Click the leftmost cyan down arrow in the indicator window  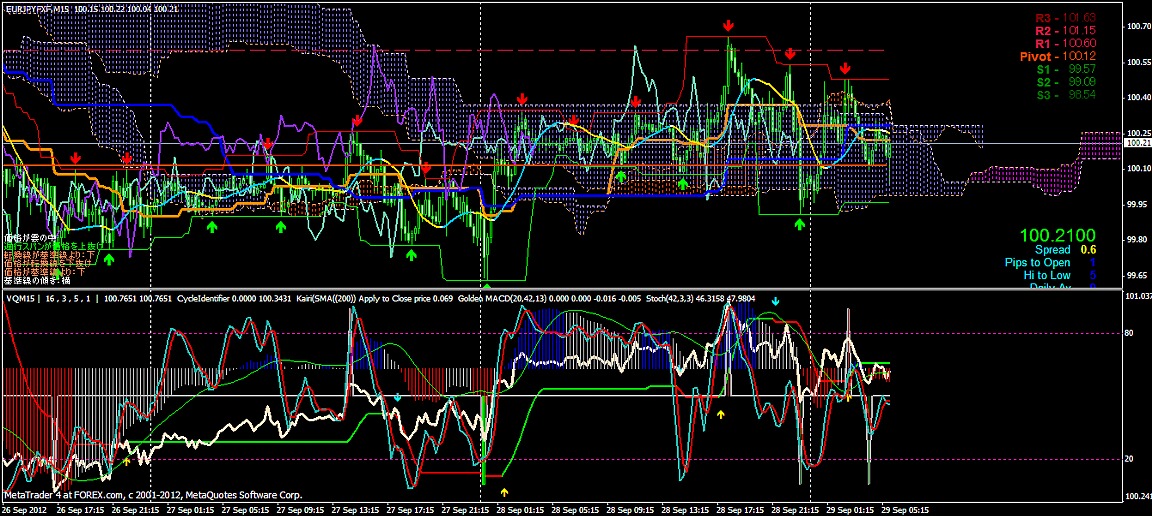tap(398, 397)
